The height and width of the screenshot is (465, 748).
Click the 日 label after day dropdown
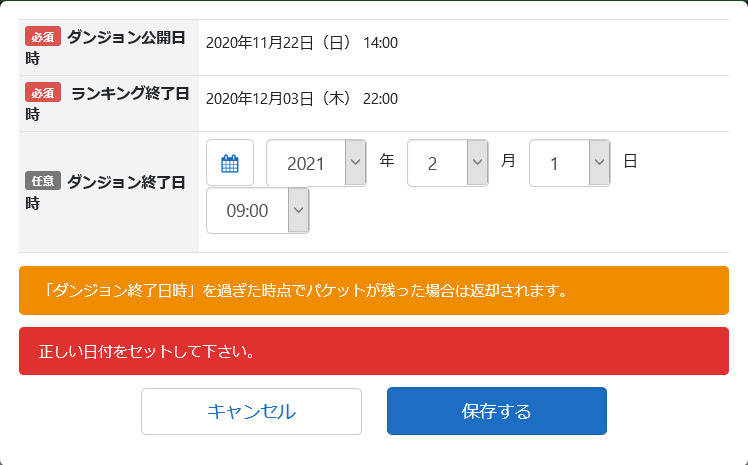pyautogui.click(x=630, y=160)
